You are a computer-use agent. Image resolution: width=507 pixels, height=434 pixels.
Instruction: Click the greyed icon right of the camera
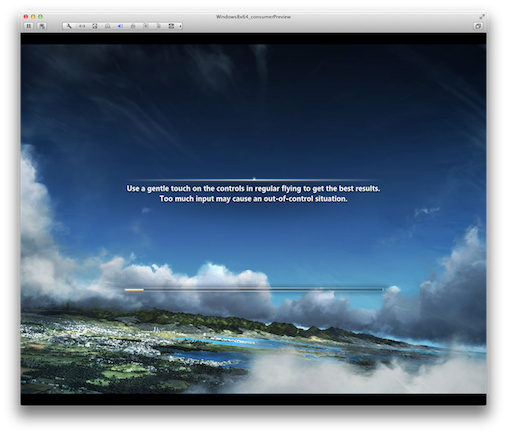pos(158,26)
